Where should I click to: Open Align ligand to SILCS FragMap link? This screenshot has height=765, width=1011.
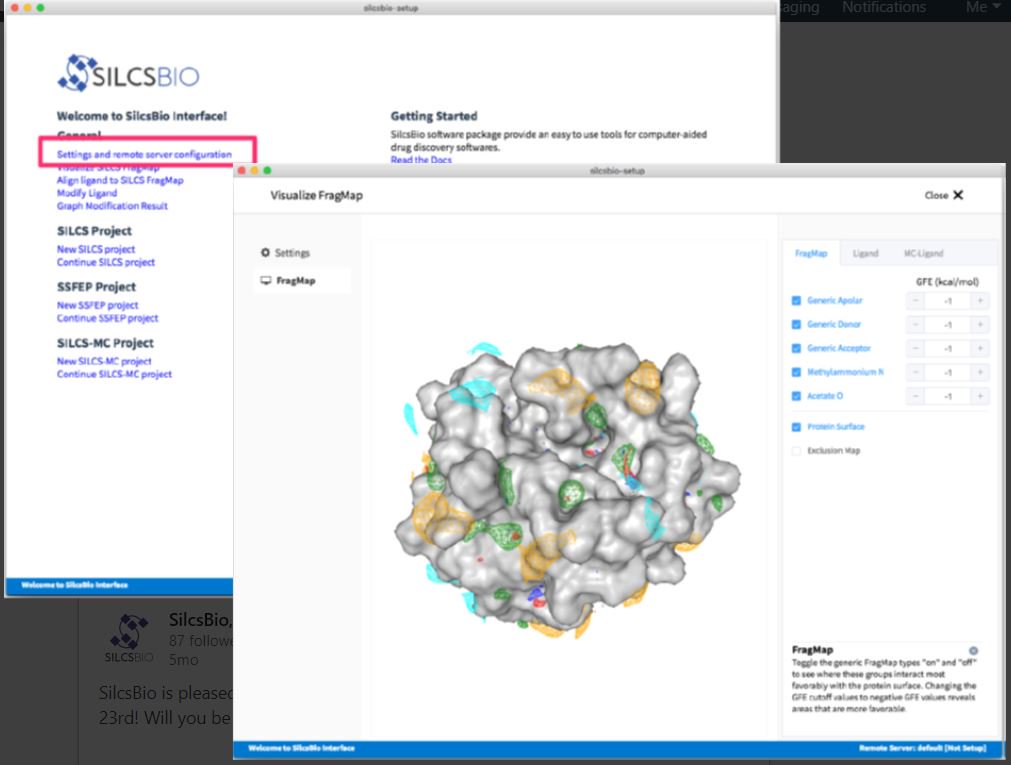click(120, 181)
